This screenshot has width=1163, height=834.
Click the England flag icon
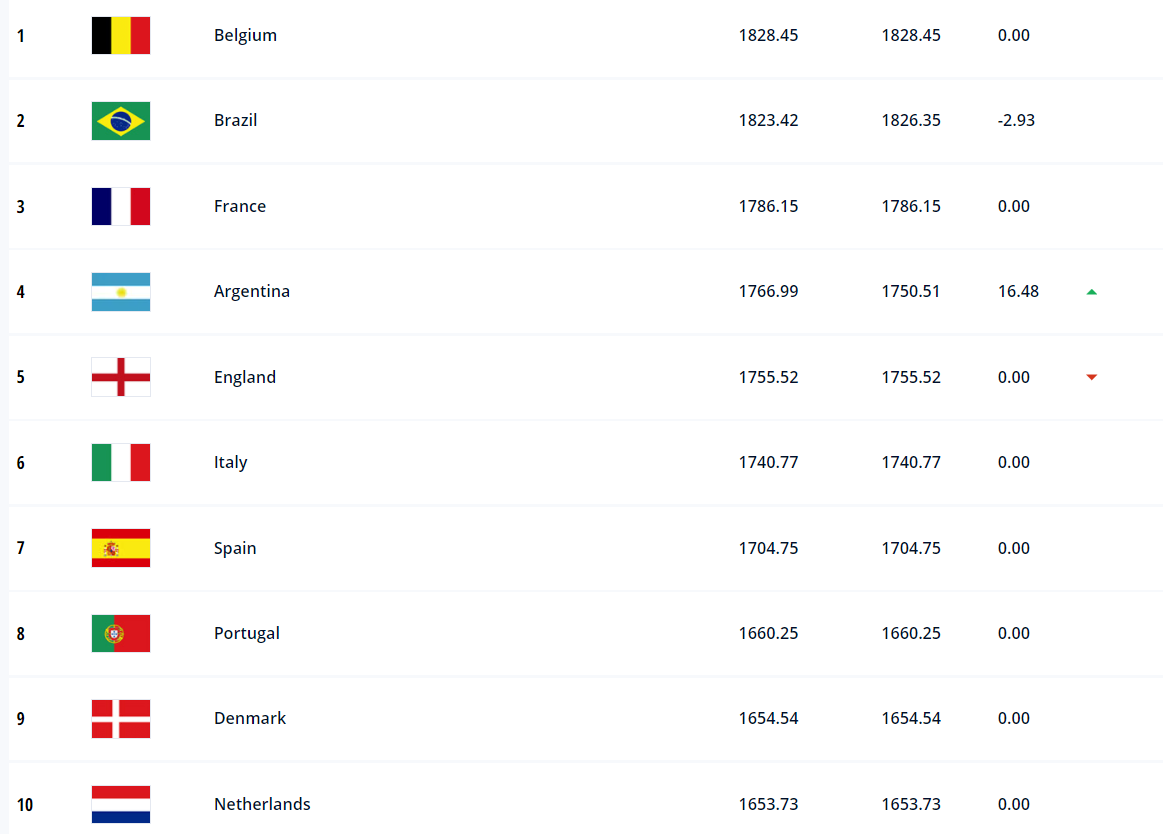click(121, 377)
